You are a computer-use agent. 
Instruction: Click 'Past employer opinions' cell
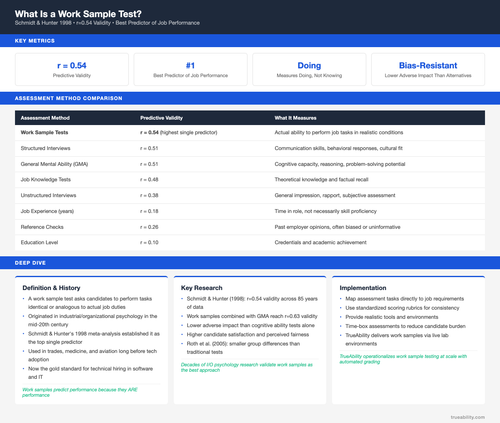tap(337, 227)
